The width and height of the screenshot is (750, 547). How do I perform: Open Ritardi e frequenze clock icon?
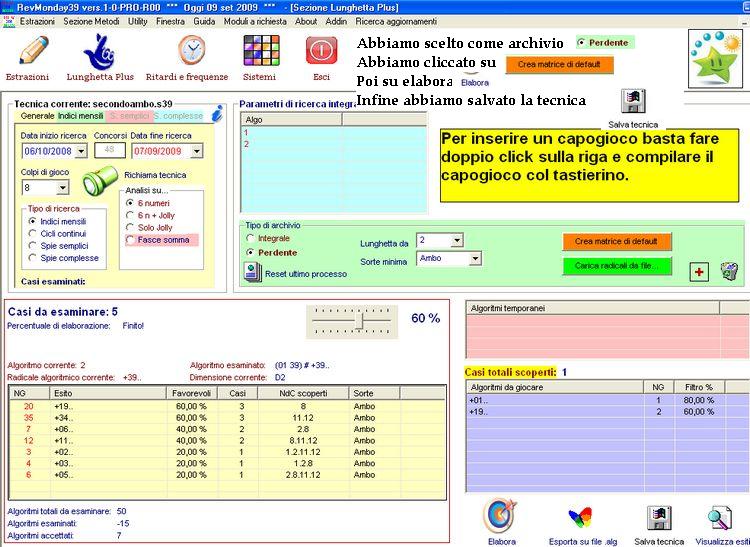click(192, 51)
